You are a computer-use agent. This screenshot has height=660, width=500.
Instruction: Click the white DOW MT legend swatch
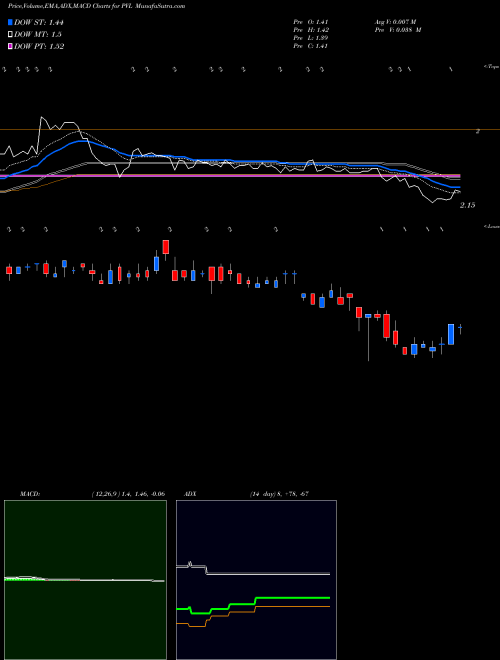click(x=11, y=34)
